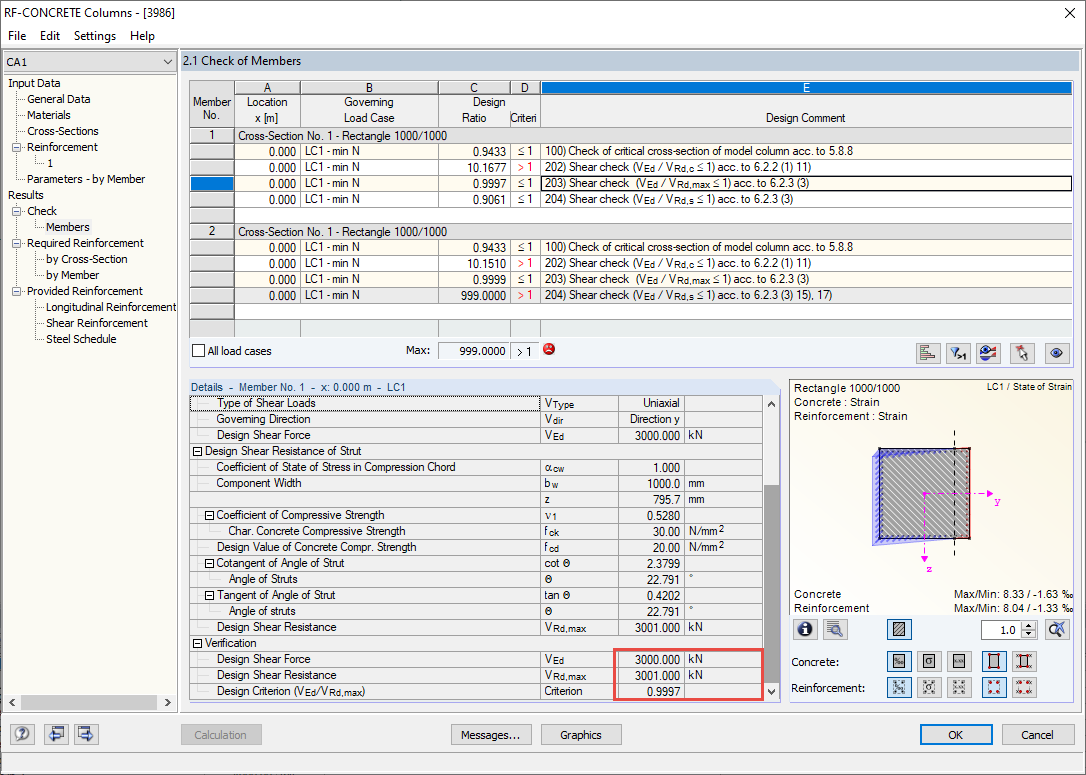Click the Messages... button
This screenshot has height=775, width=1086.
(490, 735)
